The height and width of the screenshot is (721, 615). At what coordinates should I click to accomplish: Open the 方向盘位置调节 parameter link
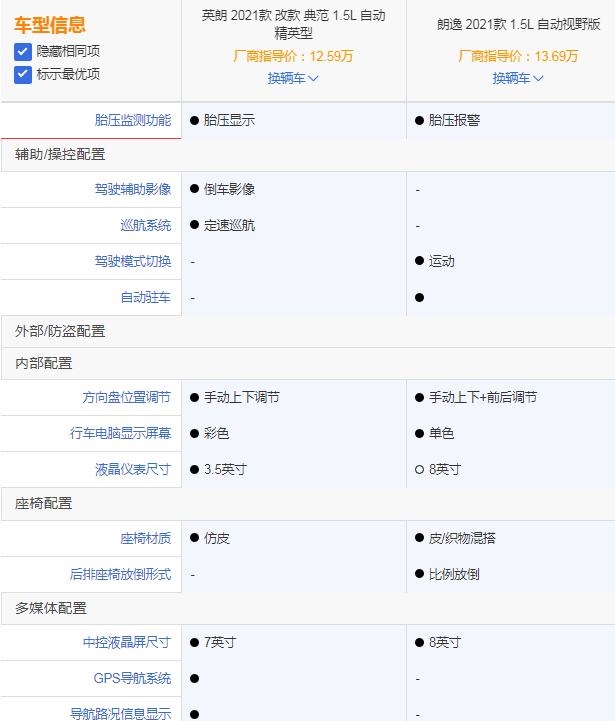127,397
